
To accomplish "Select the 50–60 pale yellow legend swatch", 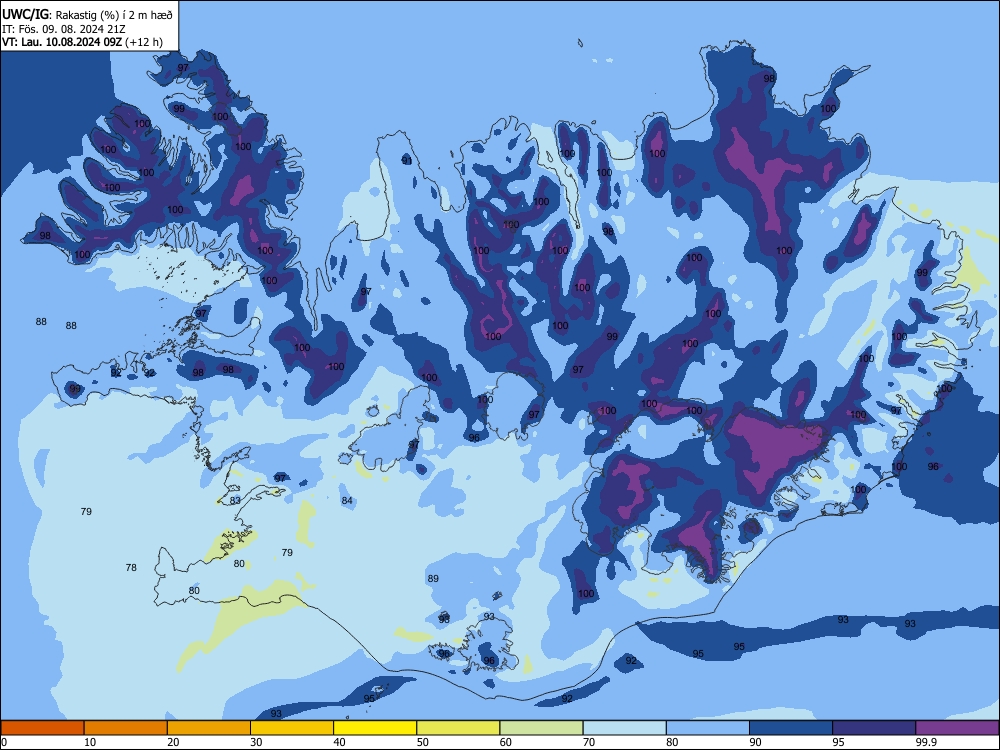I will (x=458, y=728).
